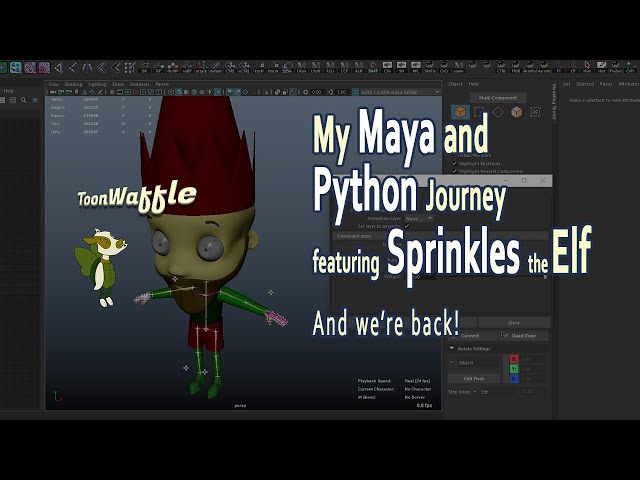The width and height of the screenshot is (640, 480).
Task: Open the Animation Layer dropdown
Action: click(x=419, y=219)
